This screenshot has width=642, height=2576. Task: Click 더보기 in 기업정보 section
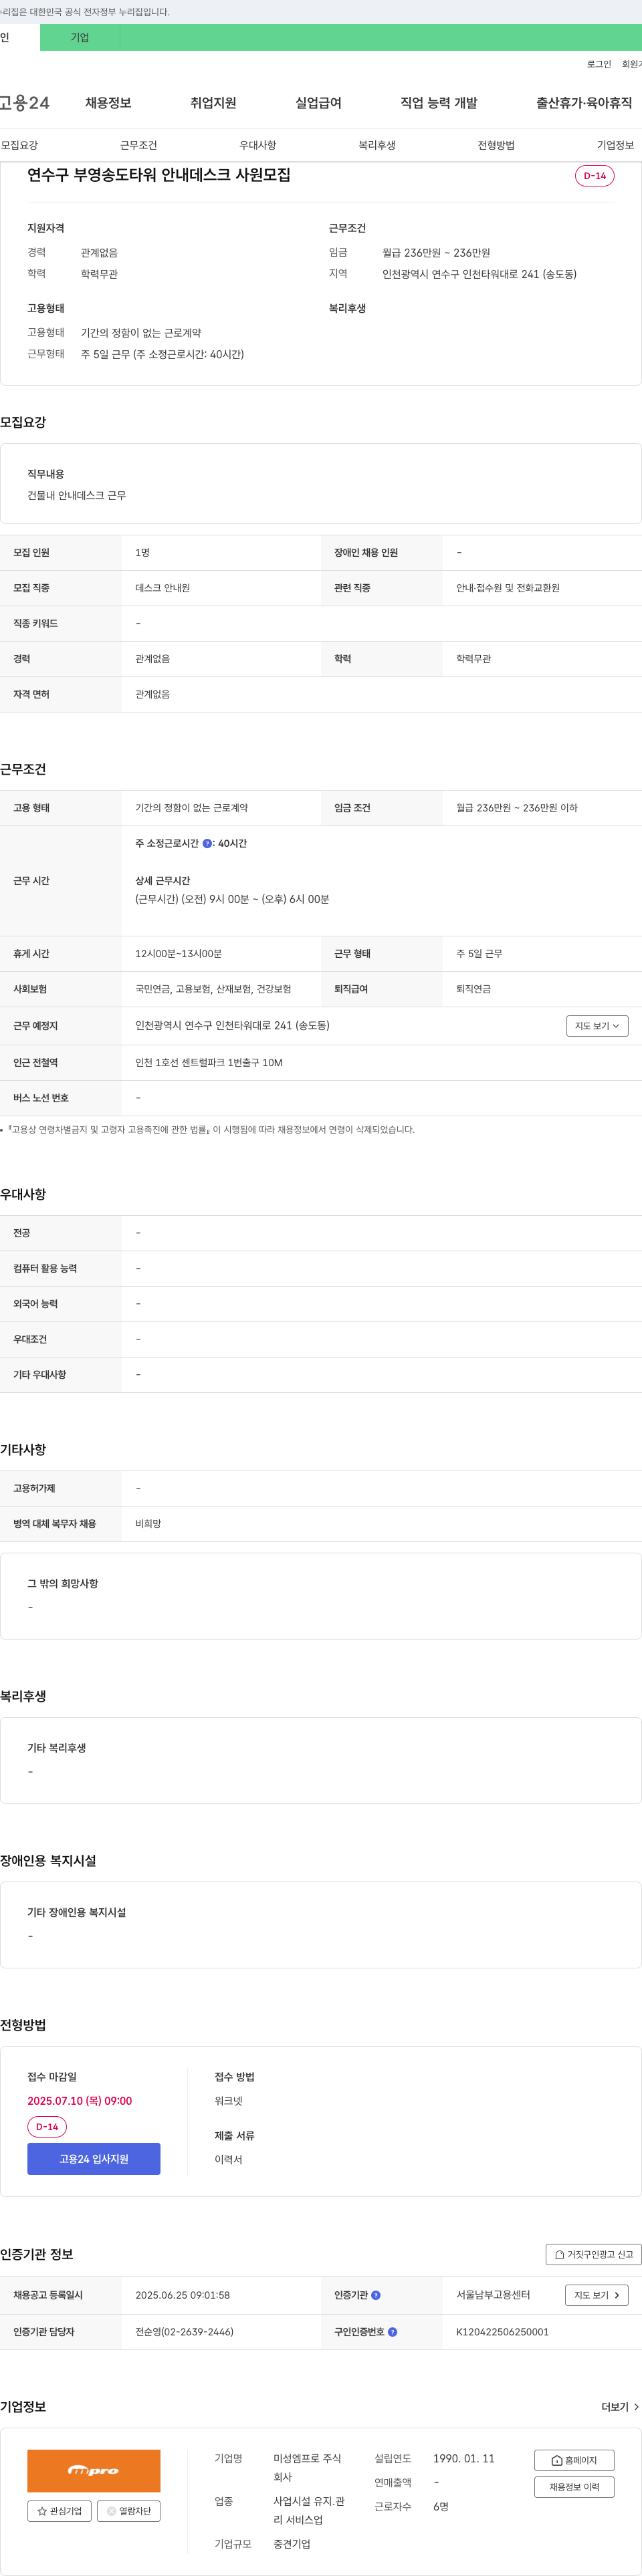pyautogui.click(x=620, y=2407)
